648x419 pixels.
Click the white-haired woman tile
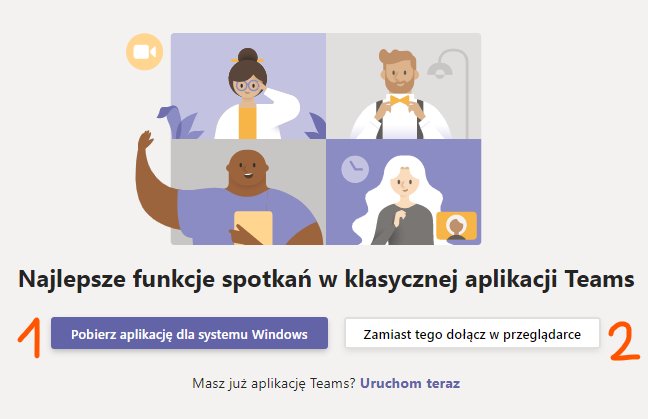[x=403, y=192]
